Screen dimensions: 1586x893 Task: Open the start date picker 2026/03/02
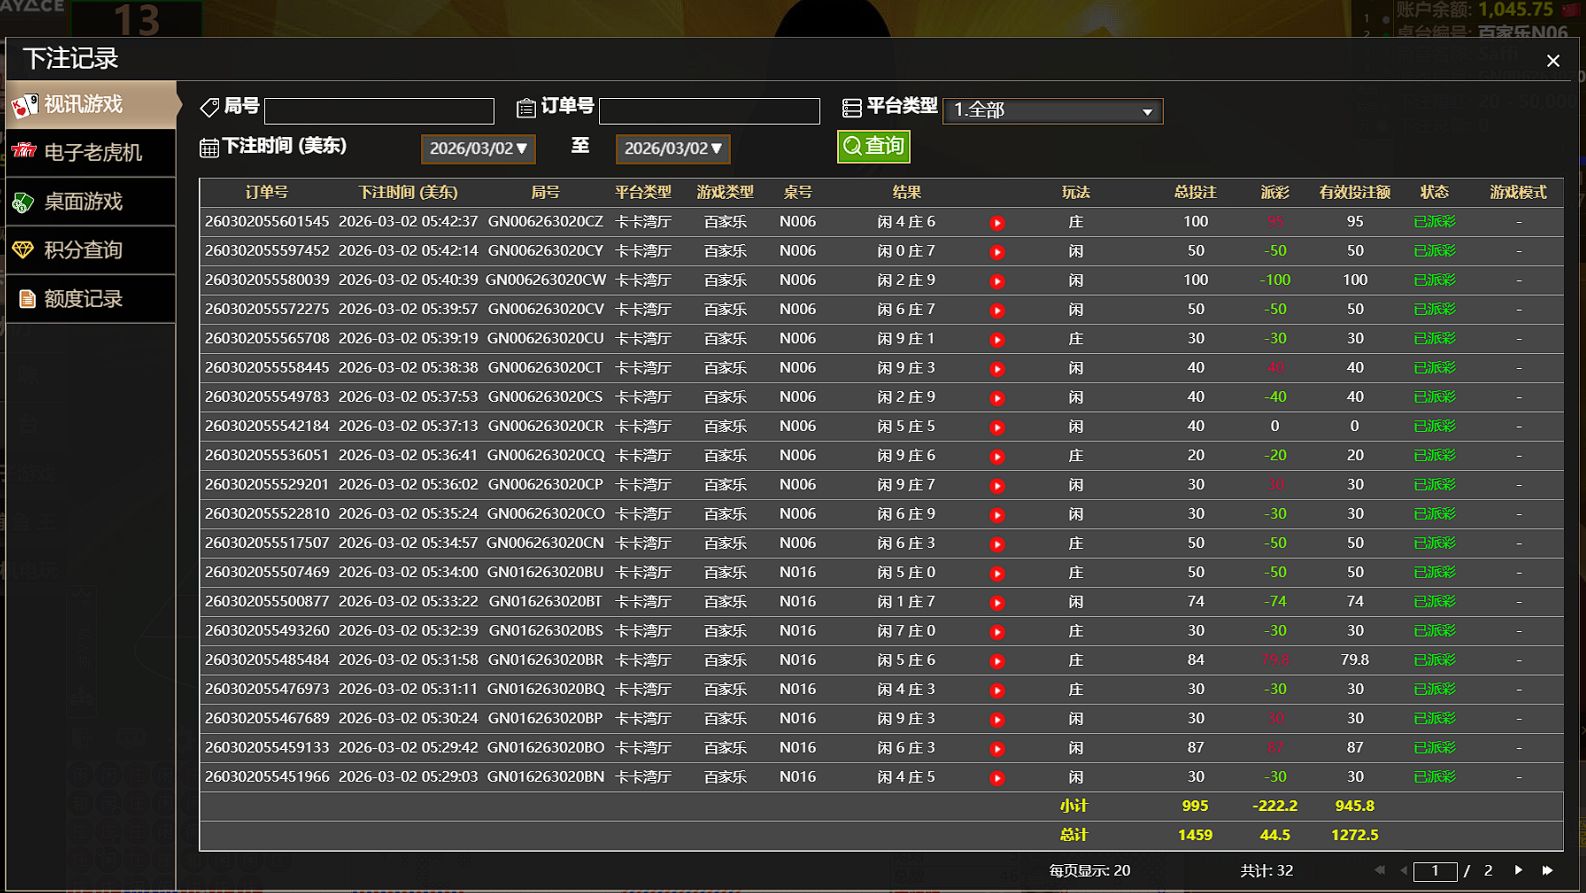click(x=478, y=148)
